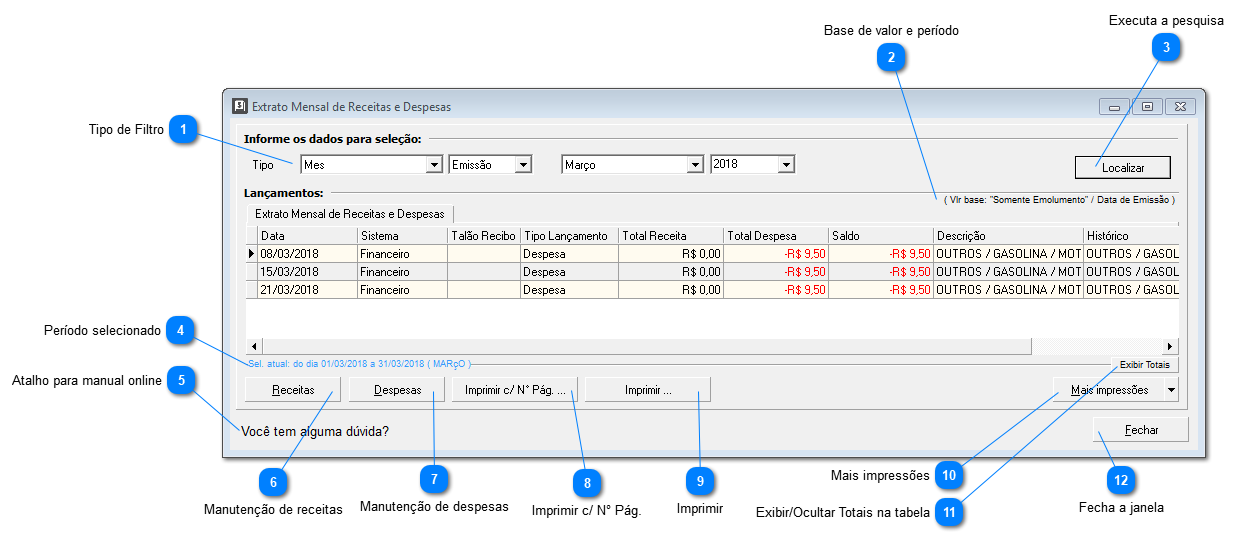Click the Talão Recibo column header
The width and height of the screenshot is (1240, 537).
[x=484, y=236]
